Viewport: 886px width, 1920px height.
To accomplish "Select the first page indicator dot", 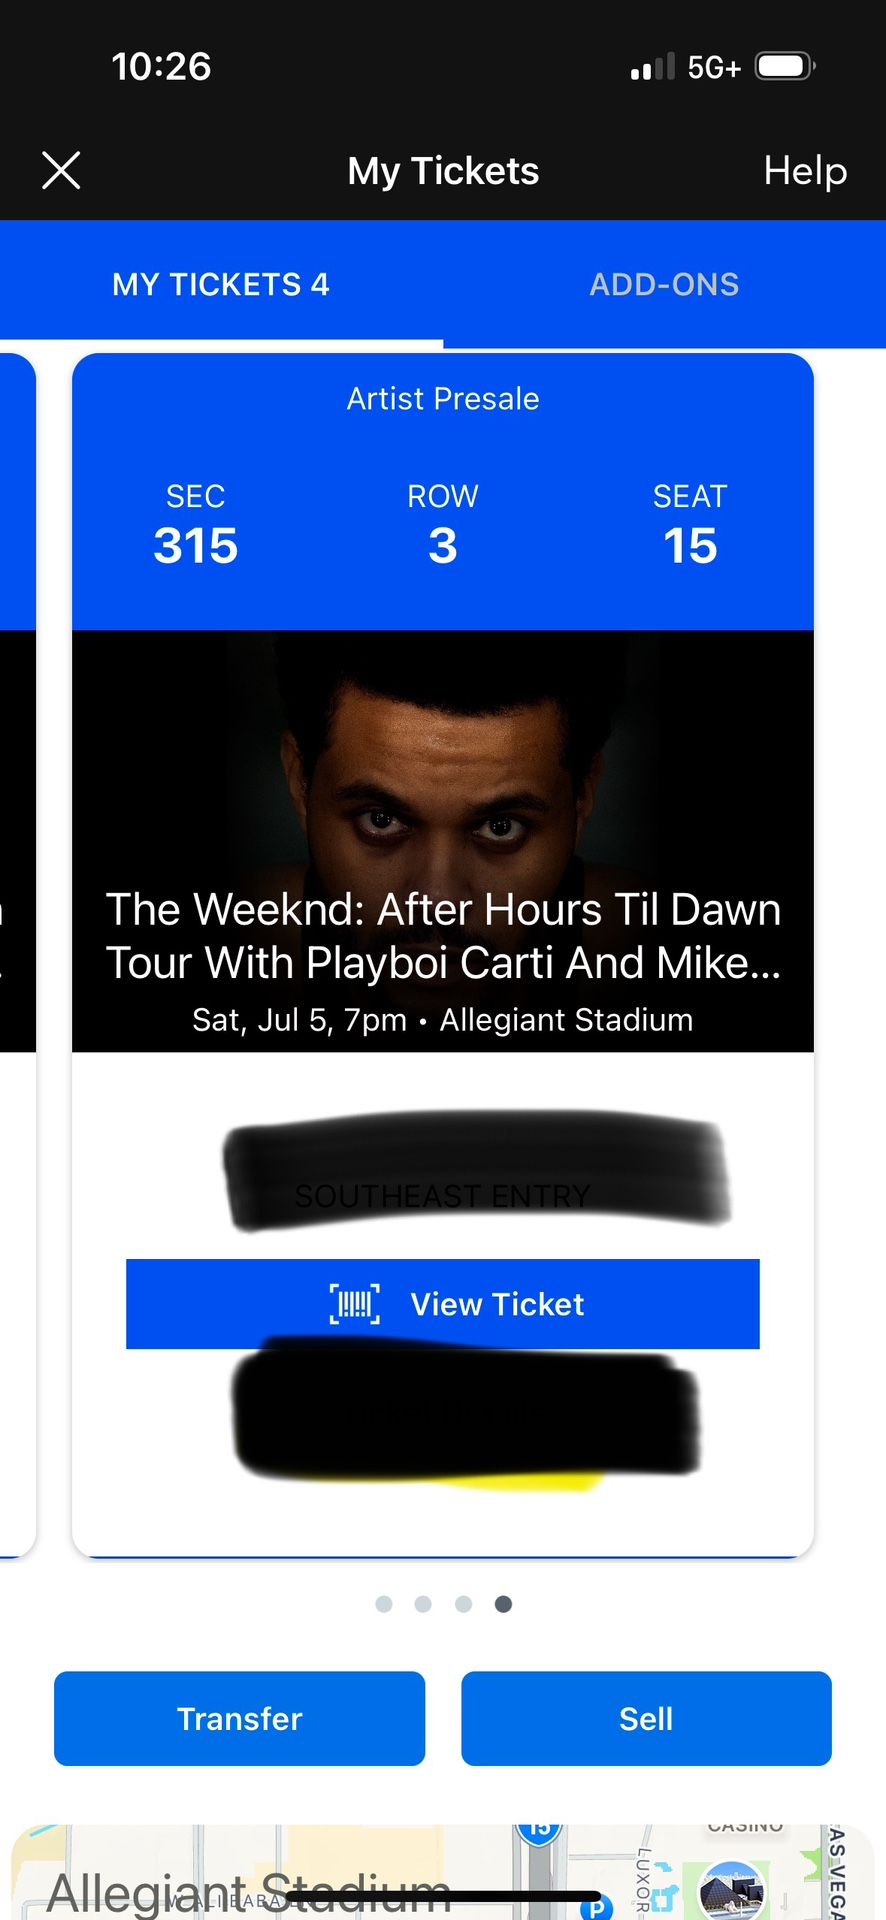I will pyautogui.click(x=384, y=1603).
